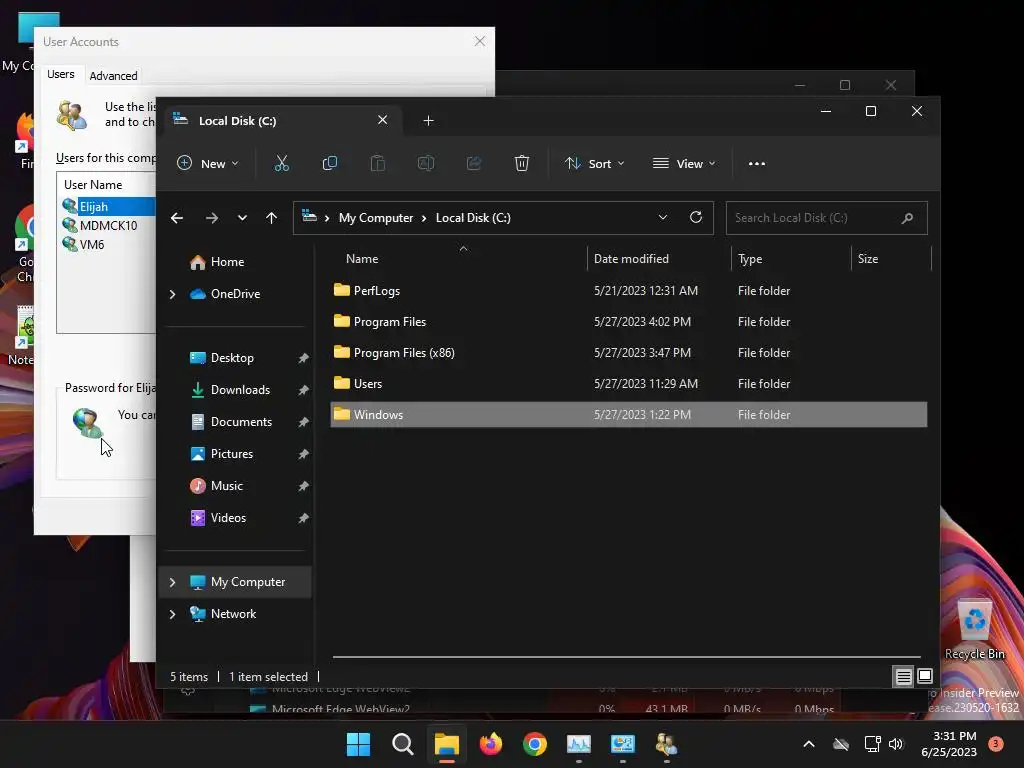Open the Windows Start button
The image size is (1024, 768).
[359, 744]
